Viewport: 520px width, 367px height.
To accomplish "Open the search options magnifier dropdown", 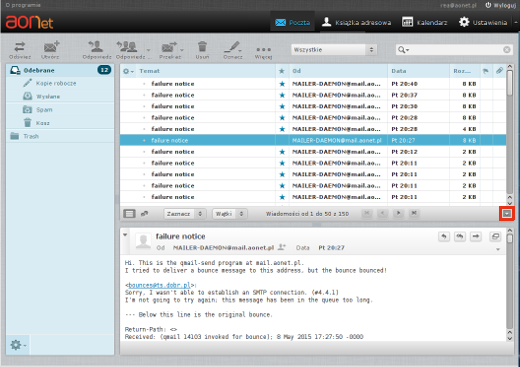I will point(403,50).
